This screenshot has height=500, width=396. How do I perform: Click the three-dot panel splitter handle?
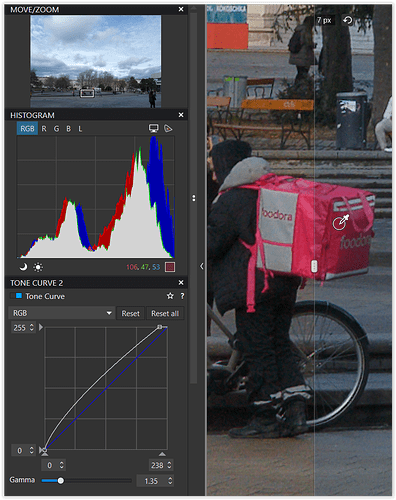(194, 198)
